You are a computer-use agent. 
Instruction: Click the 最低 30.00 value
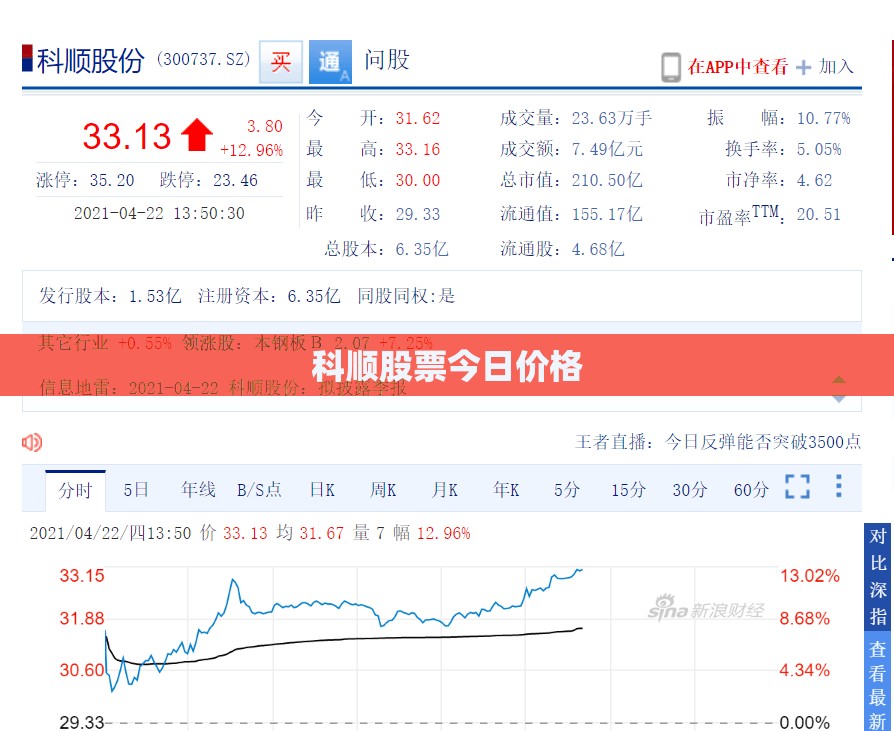click(418, 181)
